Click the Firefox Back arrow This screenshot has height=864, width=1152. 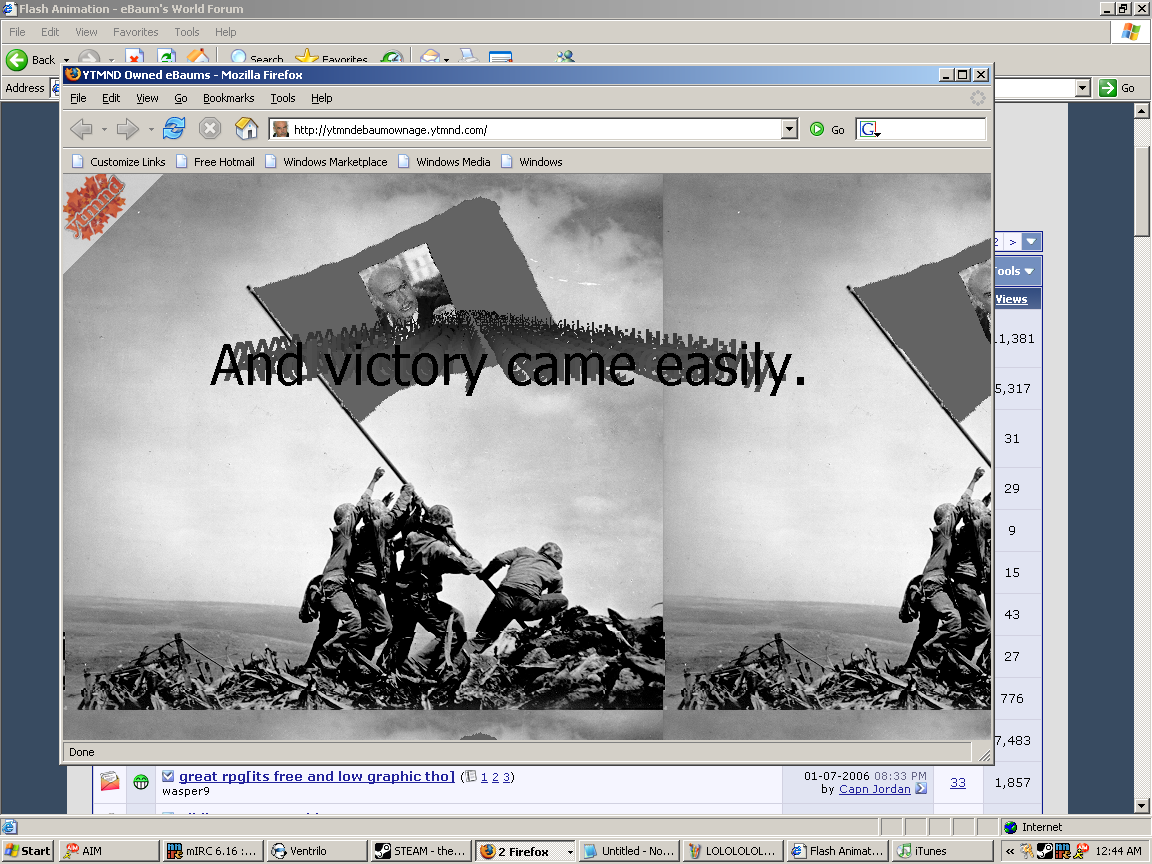pos(82,128)
